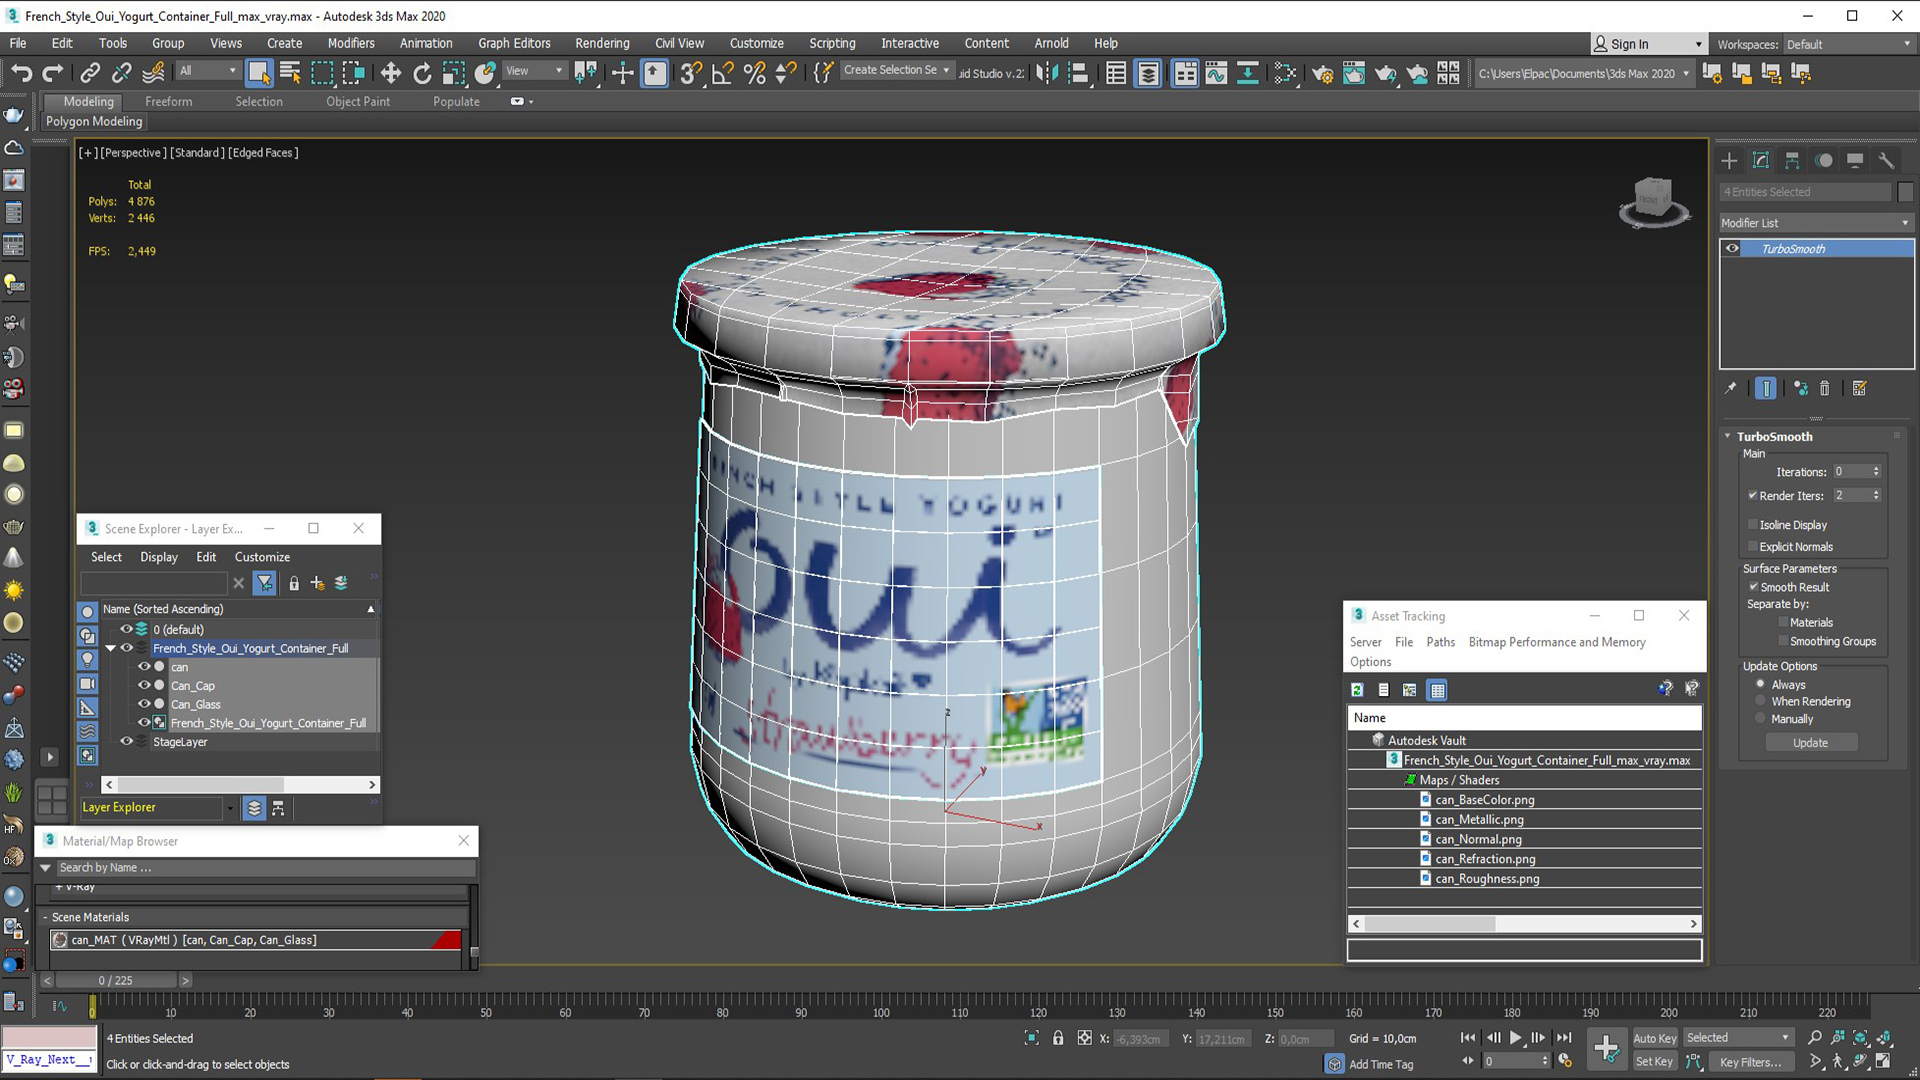Remove modifier with the trash icon

pyautogui.click(x=1824, y=388)
